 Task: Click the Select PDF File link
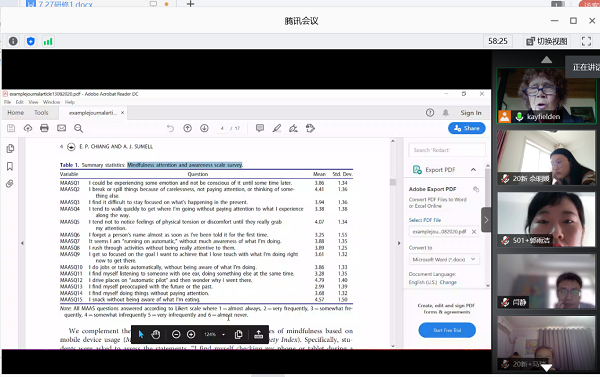point(425,220)
